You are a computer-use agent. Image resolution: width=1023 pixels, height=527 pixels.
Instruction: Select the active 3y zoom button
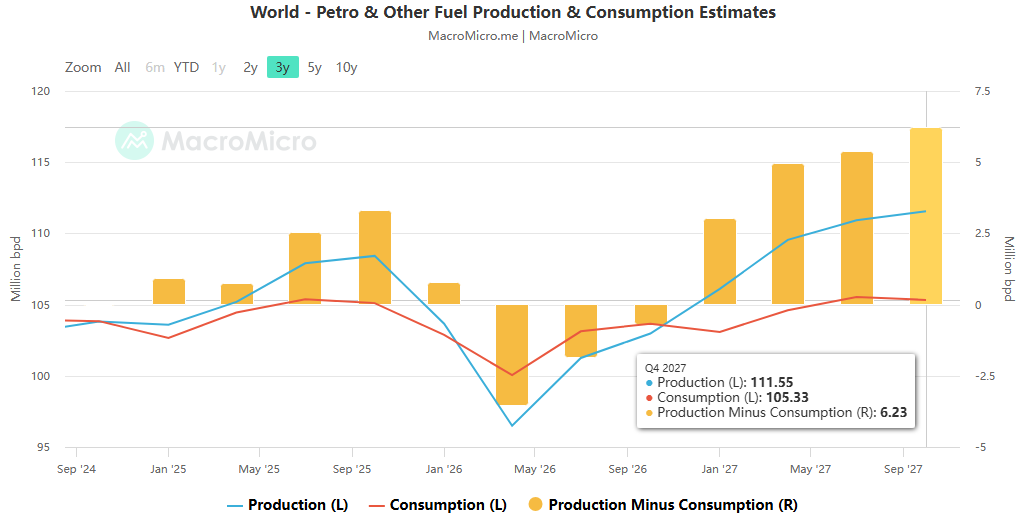282,67
